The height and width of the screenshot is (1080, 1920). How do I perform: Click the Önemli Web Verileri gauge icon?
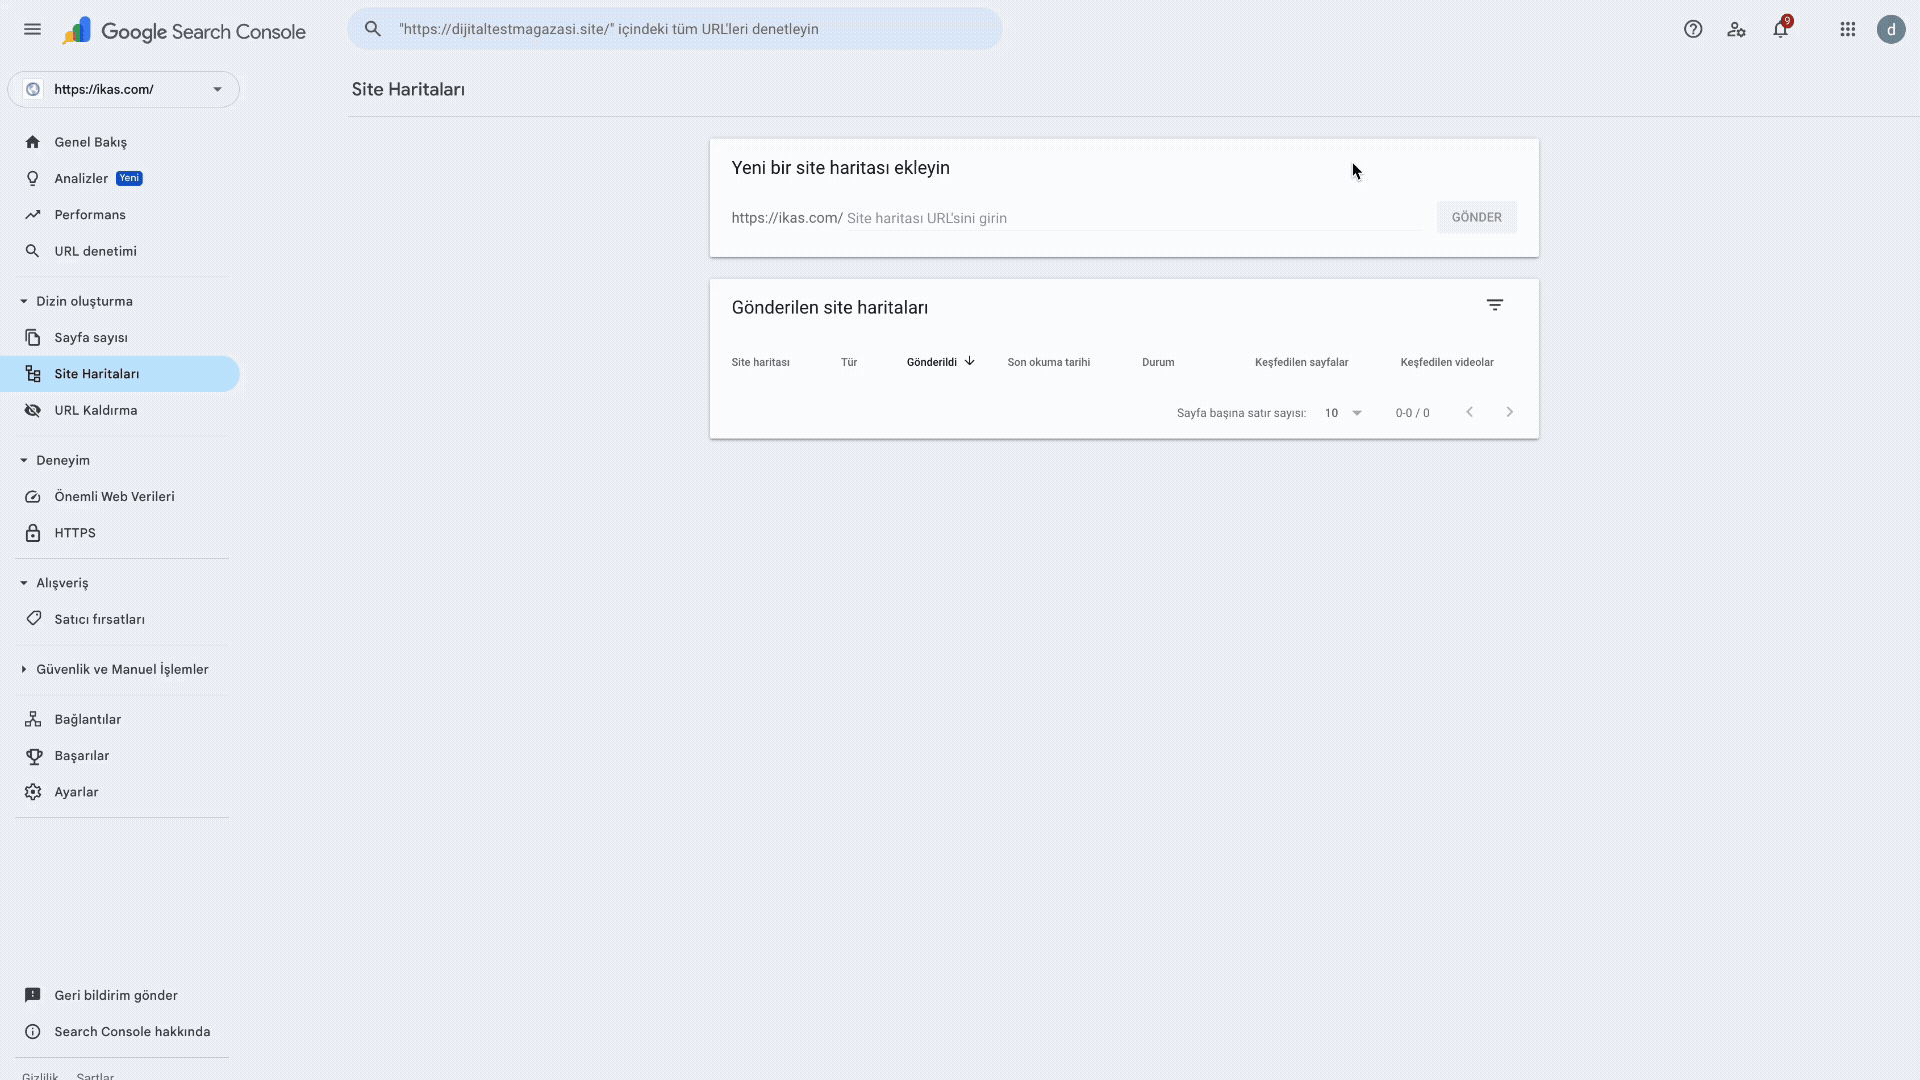coord(33,497)
